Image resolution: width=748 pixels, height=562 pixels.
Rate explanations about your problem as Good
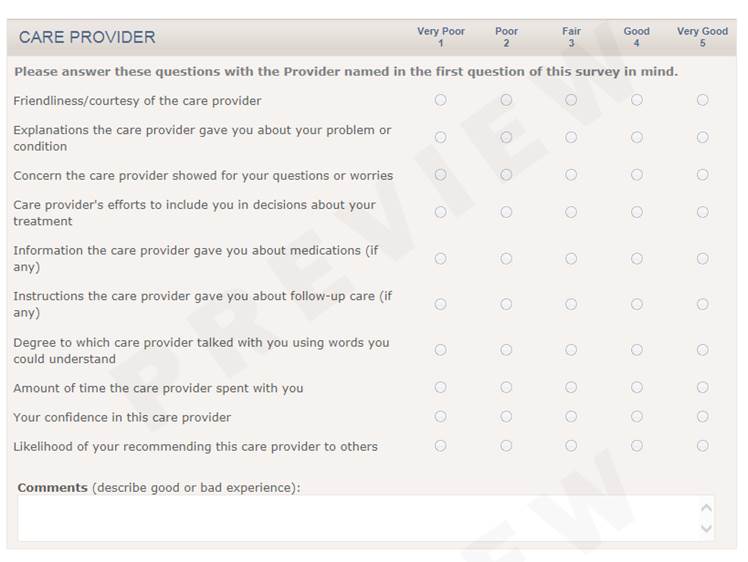(637, 137)
